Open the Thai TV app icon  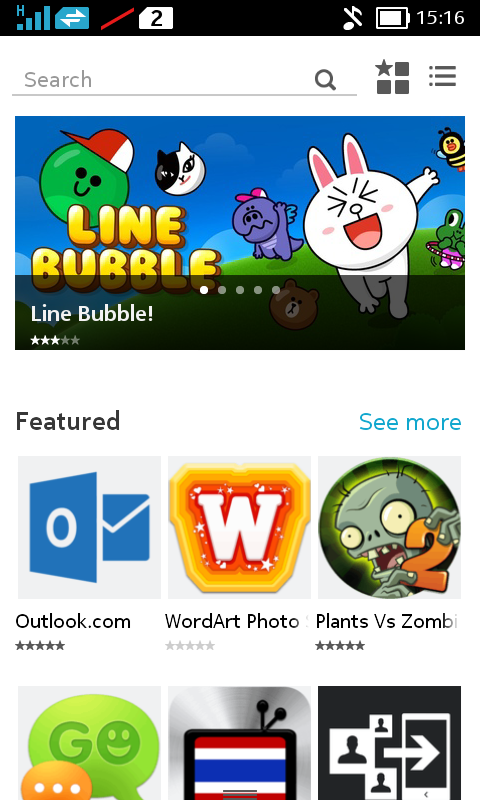pos(239,743)
